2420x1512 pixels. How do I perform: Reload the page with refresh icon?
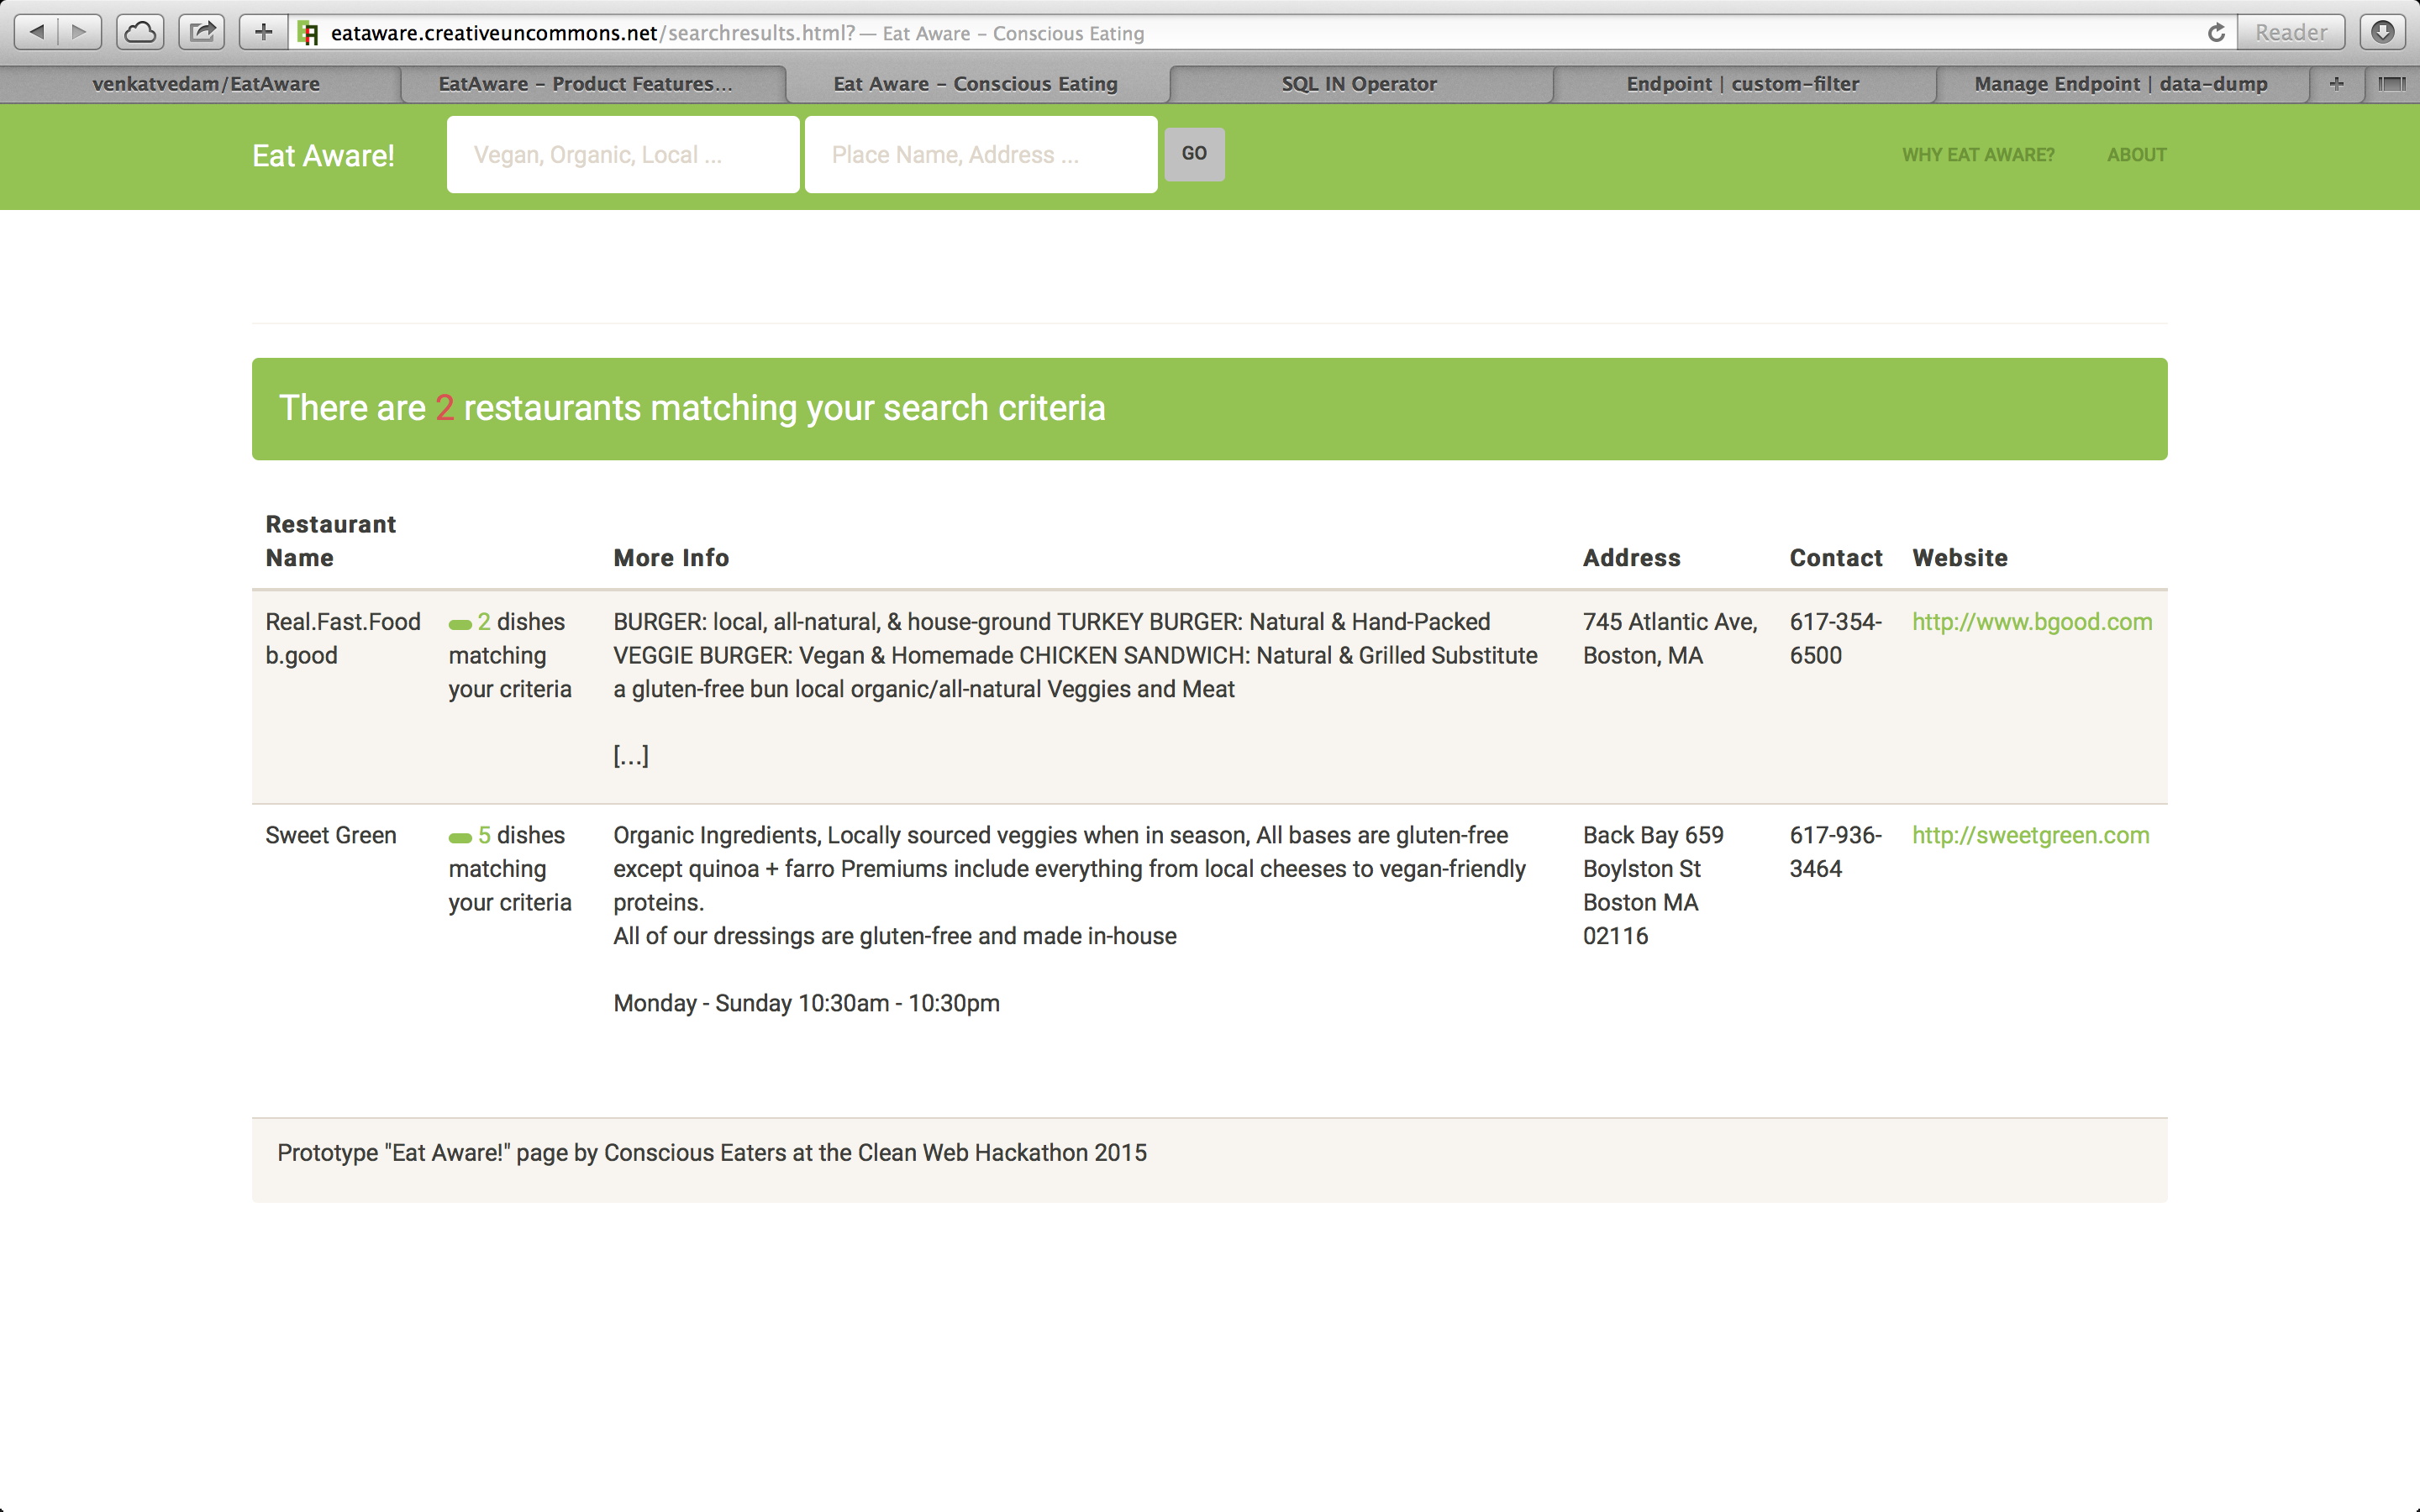[2216, 33]
